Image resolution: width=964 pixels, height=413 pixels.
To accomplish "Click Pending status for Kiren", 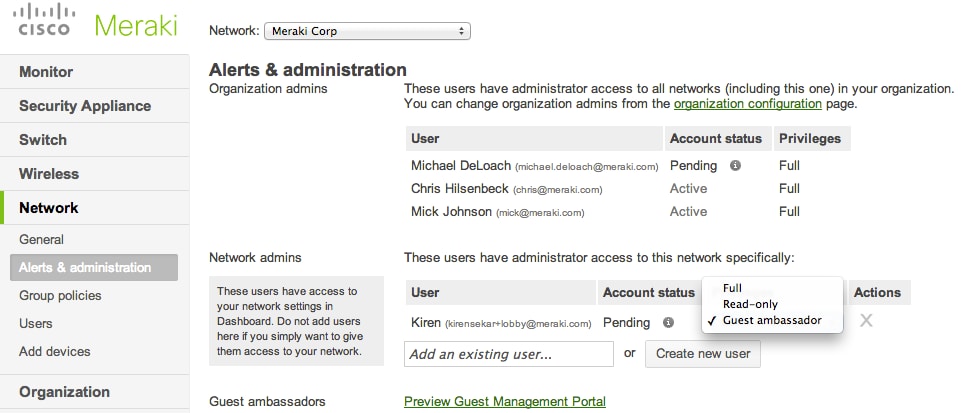I will [x=626, y=322].
